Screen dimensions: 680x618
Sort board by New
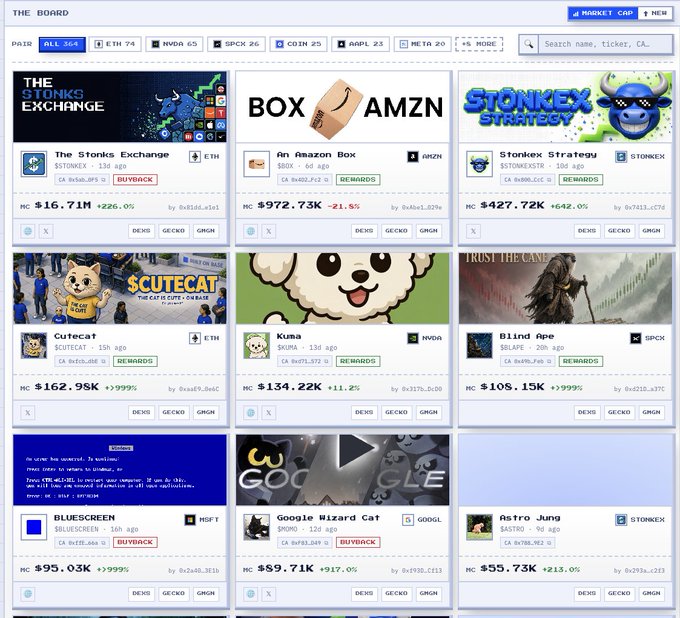(x=655, y=13)
